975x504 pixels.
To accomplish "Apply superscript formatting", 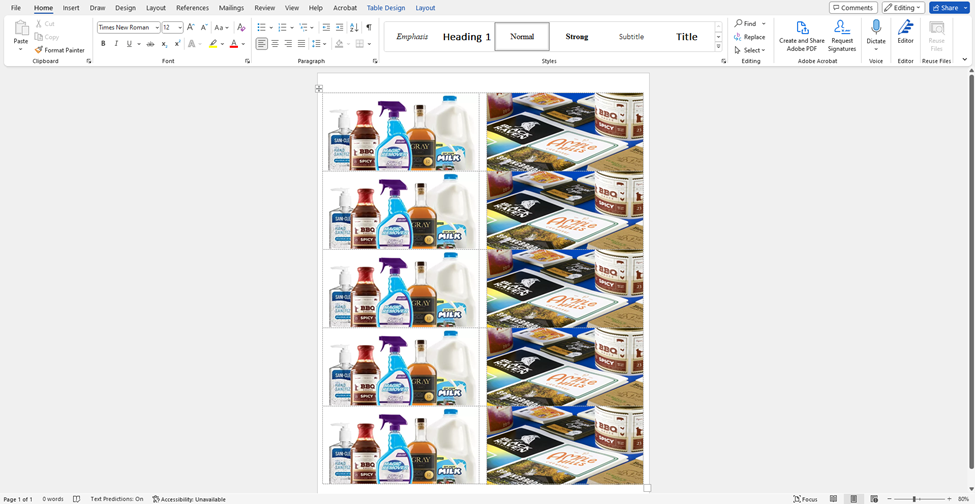I will [177, 44].
